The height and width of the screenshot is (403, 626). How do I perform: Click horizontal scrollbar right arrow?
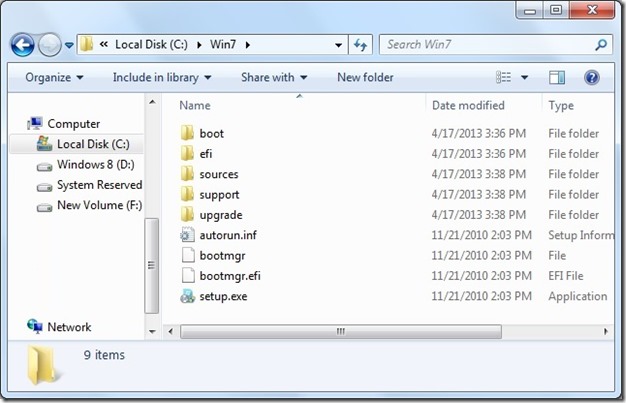[x=606, y=332]
